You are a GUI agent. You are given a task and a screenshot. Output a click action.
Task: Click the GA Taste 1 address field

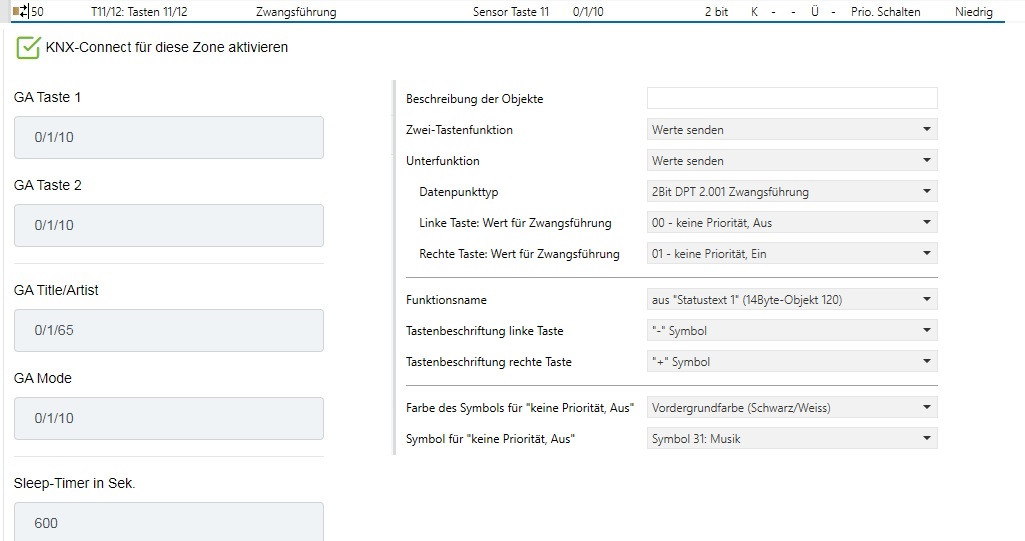(x=168, y=137)
